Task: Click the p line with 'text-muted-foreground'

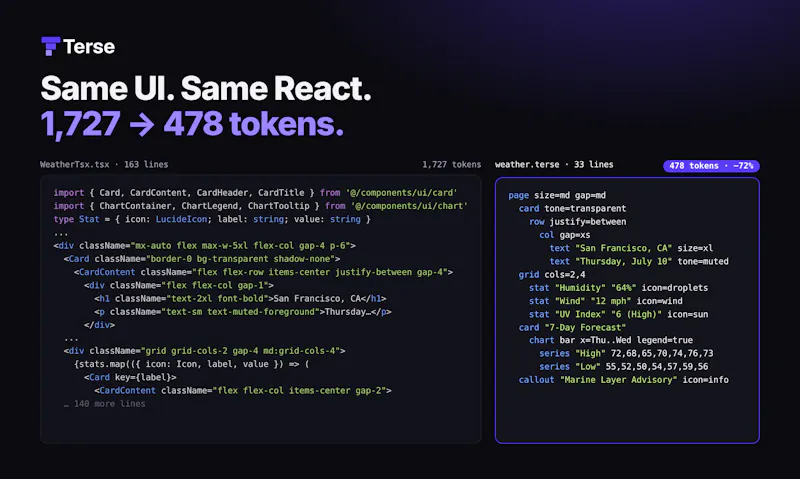Action: [x=243, y=312]
